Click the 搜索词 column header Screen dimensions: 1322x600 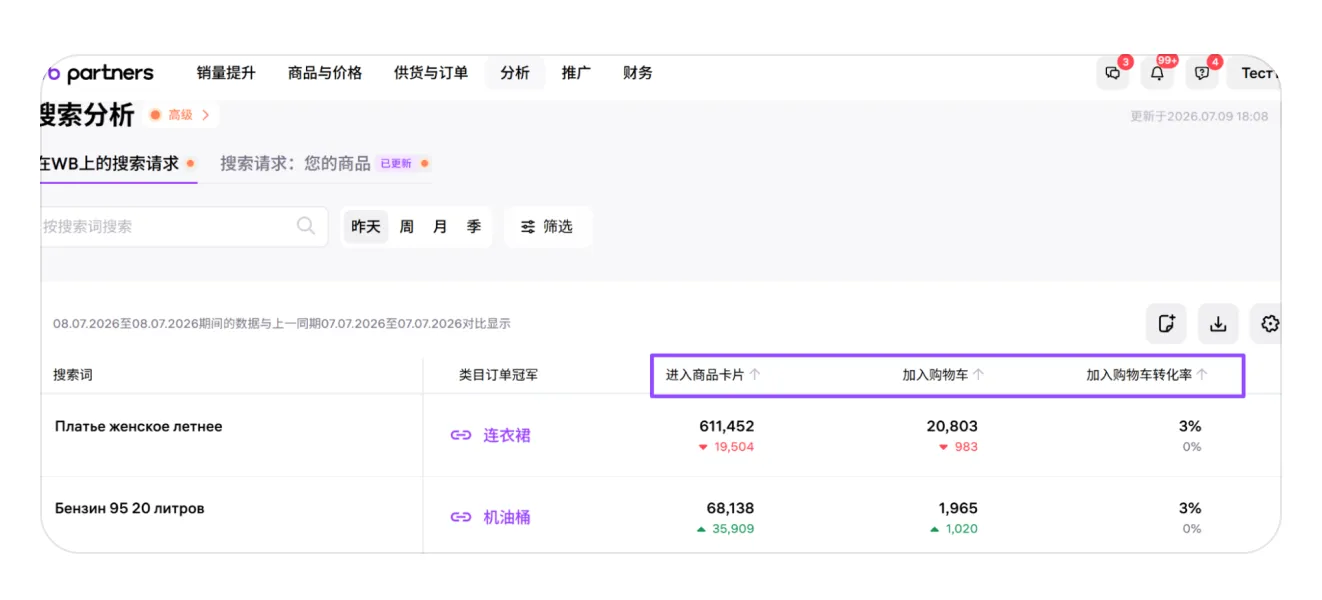point(73,375)
